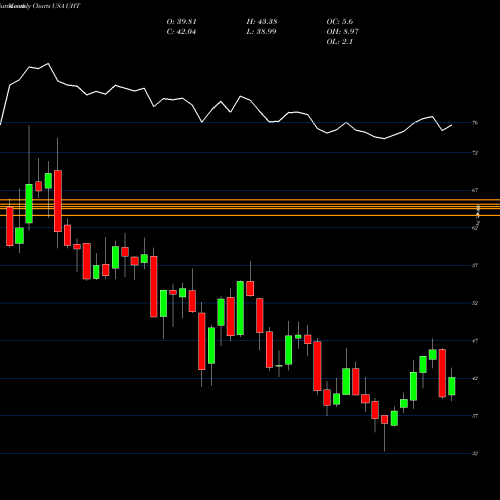
Task: Click the price axis label '37'
Action: coord(475,416)
